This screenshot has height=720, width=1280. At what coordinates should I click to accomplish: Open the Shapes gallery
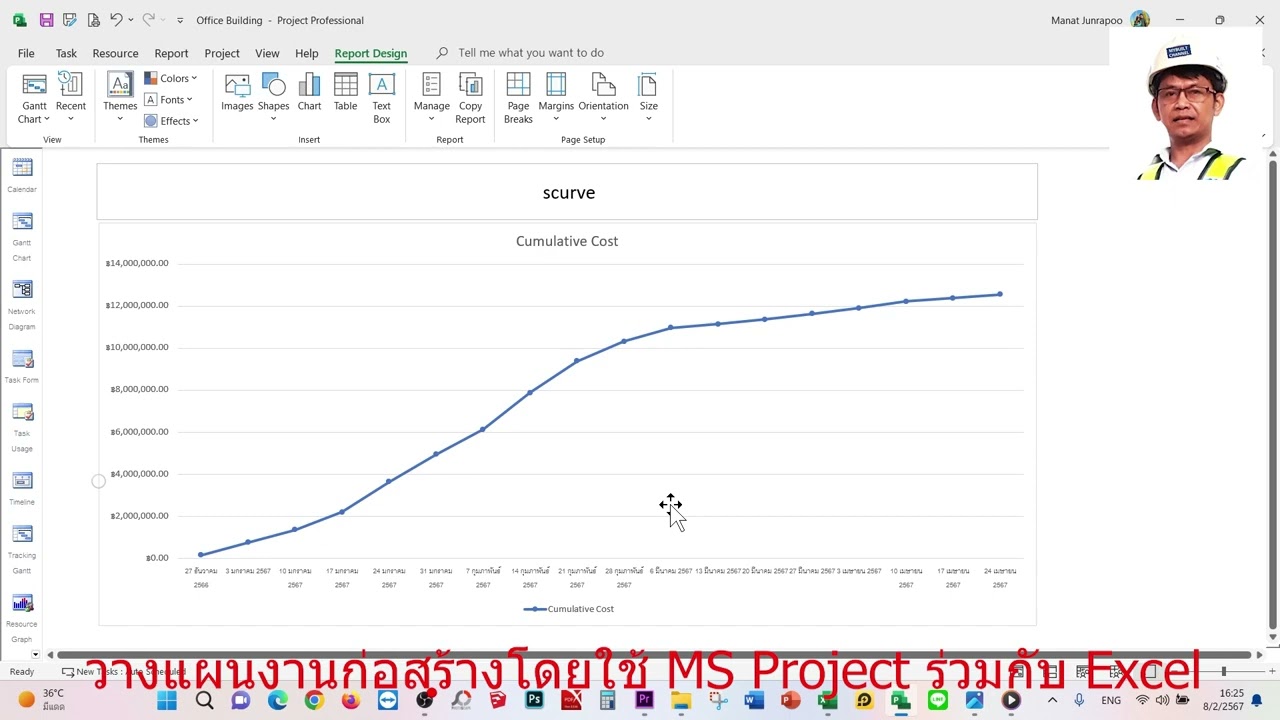[273, 98]
